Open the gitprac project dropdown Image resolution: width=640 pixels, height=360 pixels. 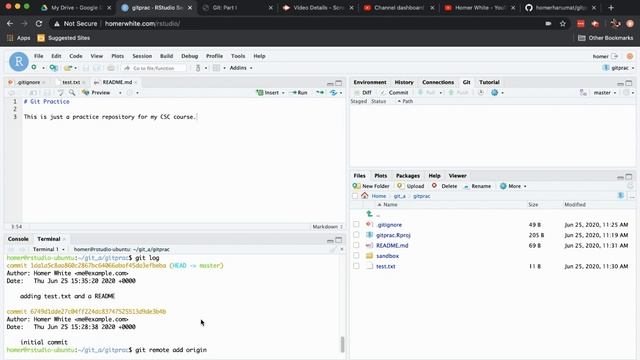click(619, 68)
